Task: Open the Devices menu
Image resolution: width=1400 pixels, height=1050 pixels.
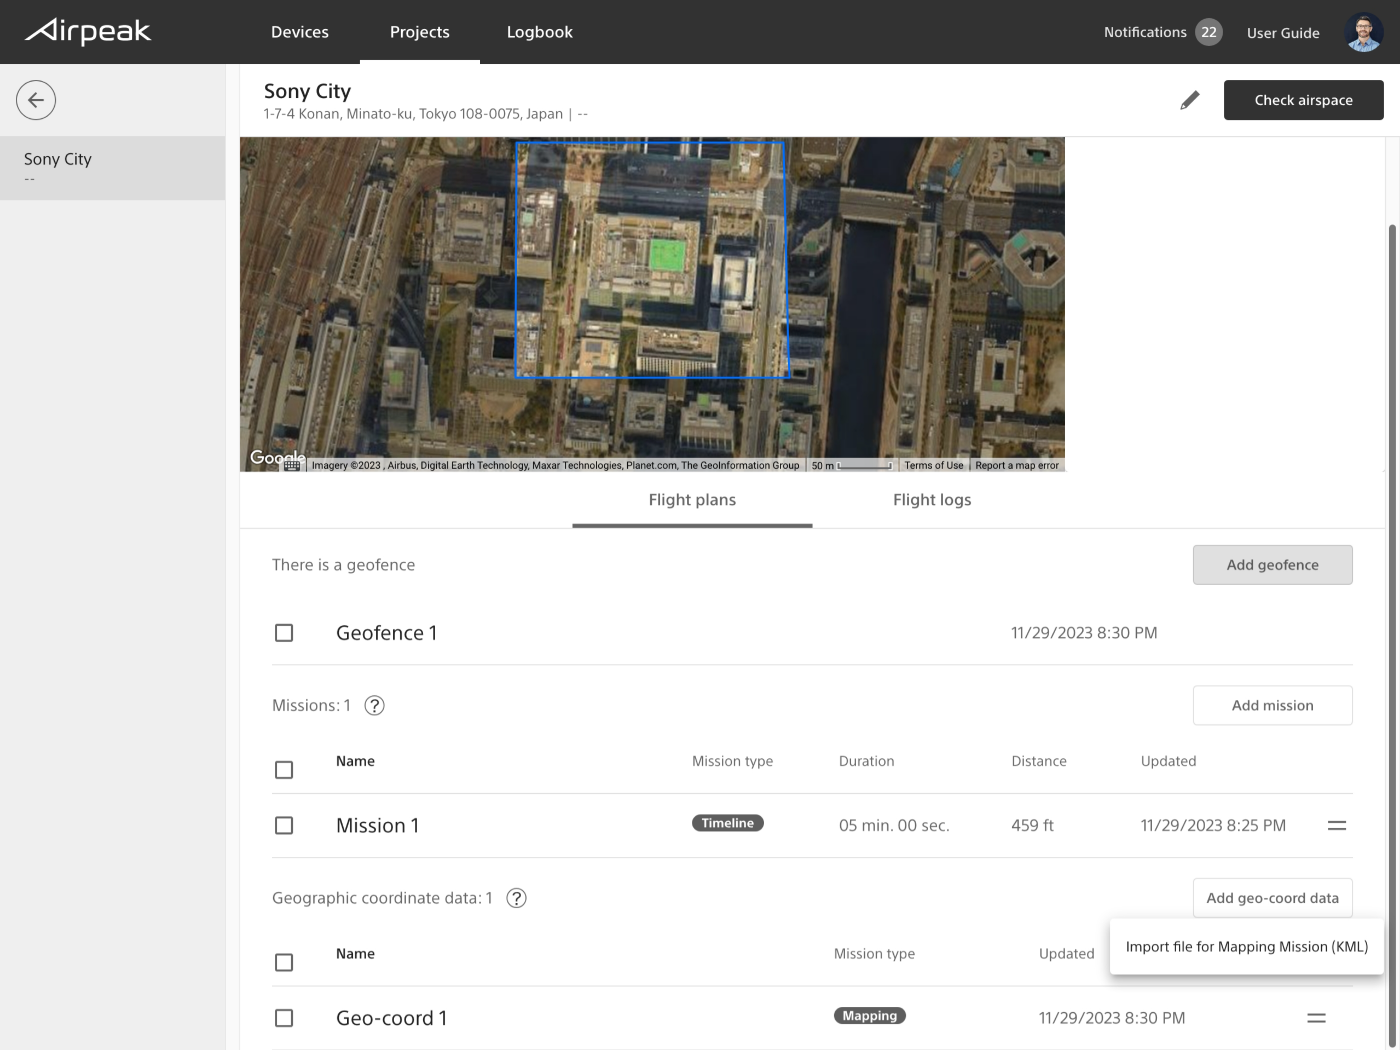Action: (x=300, y=32)
